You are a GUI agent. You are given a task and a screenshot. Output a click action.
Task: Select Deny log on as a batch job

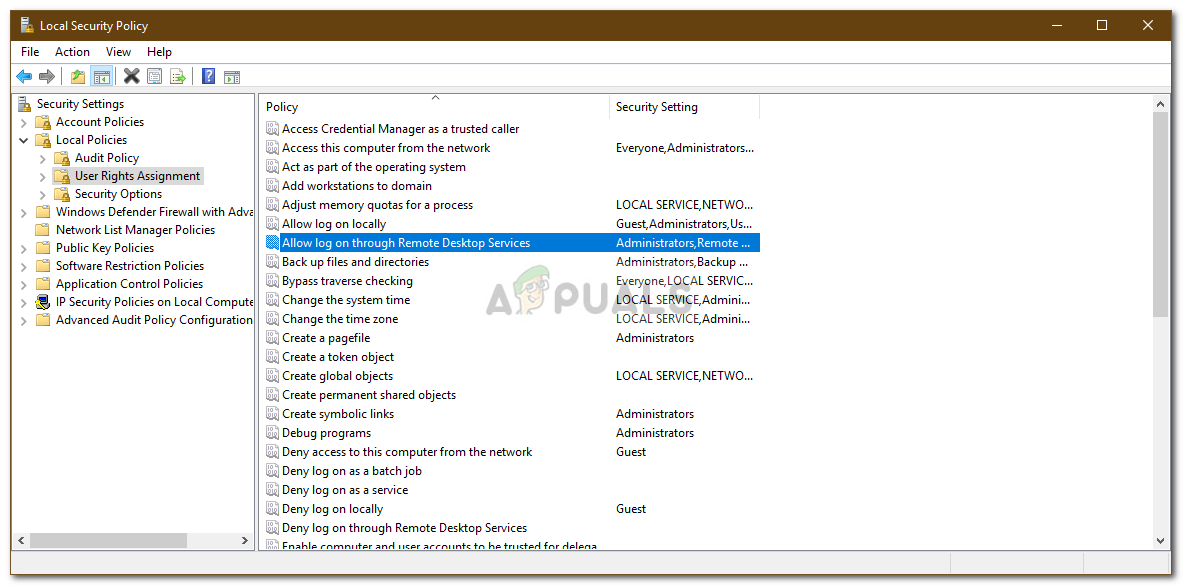352,471
